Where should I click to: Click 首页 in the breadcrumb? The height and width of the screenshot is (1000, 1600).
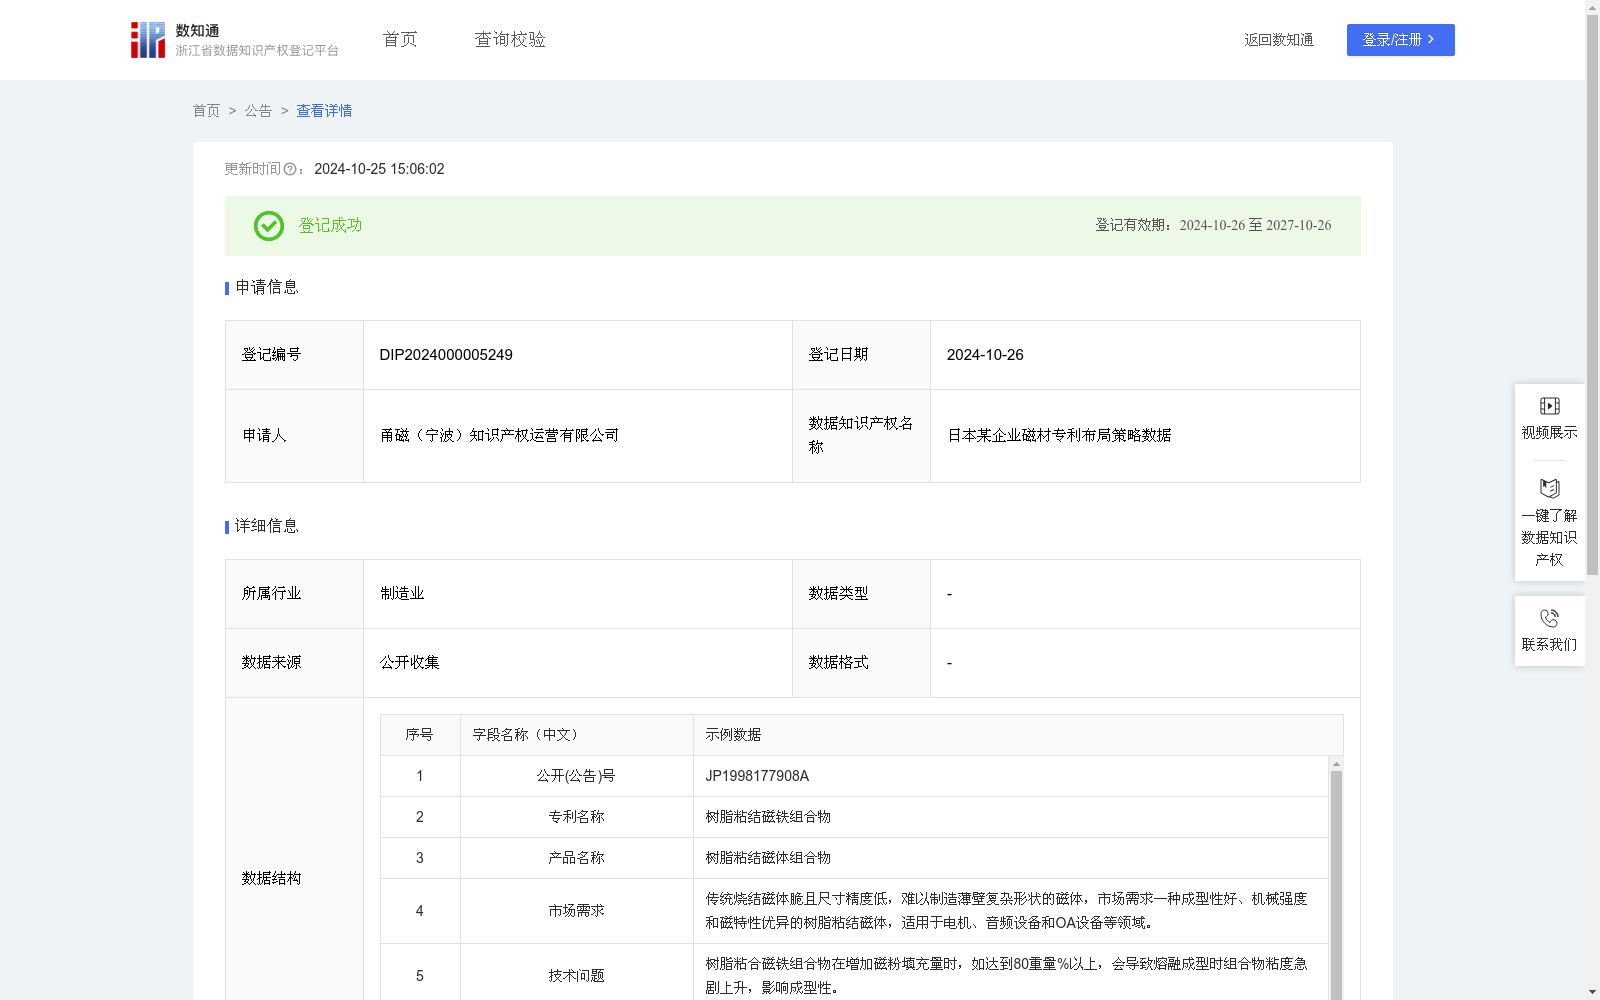206,111
